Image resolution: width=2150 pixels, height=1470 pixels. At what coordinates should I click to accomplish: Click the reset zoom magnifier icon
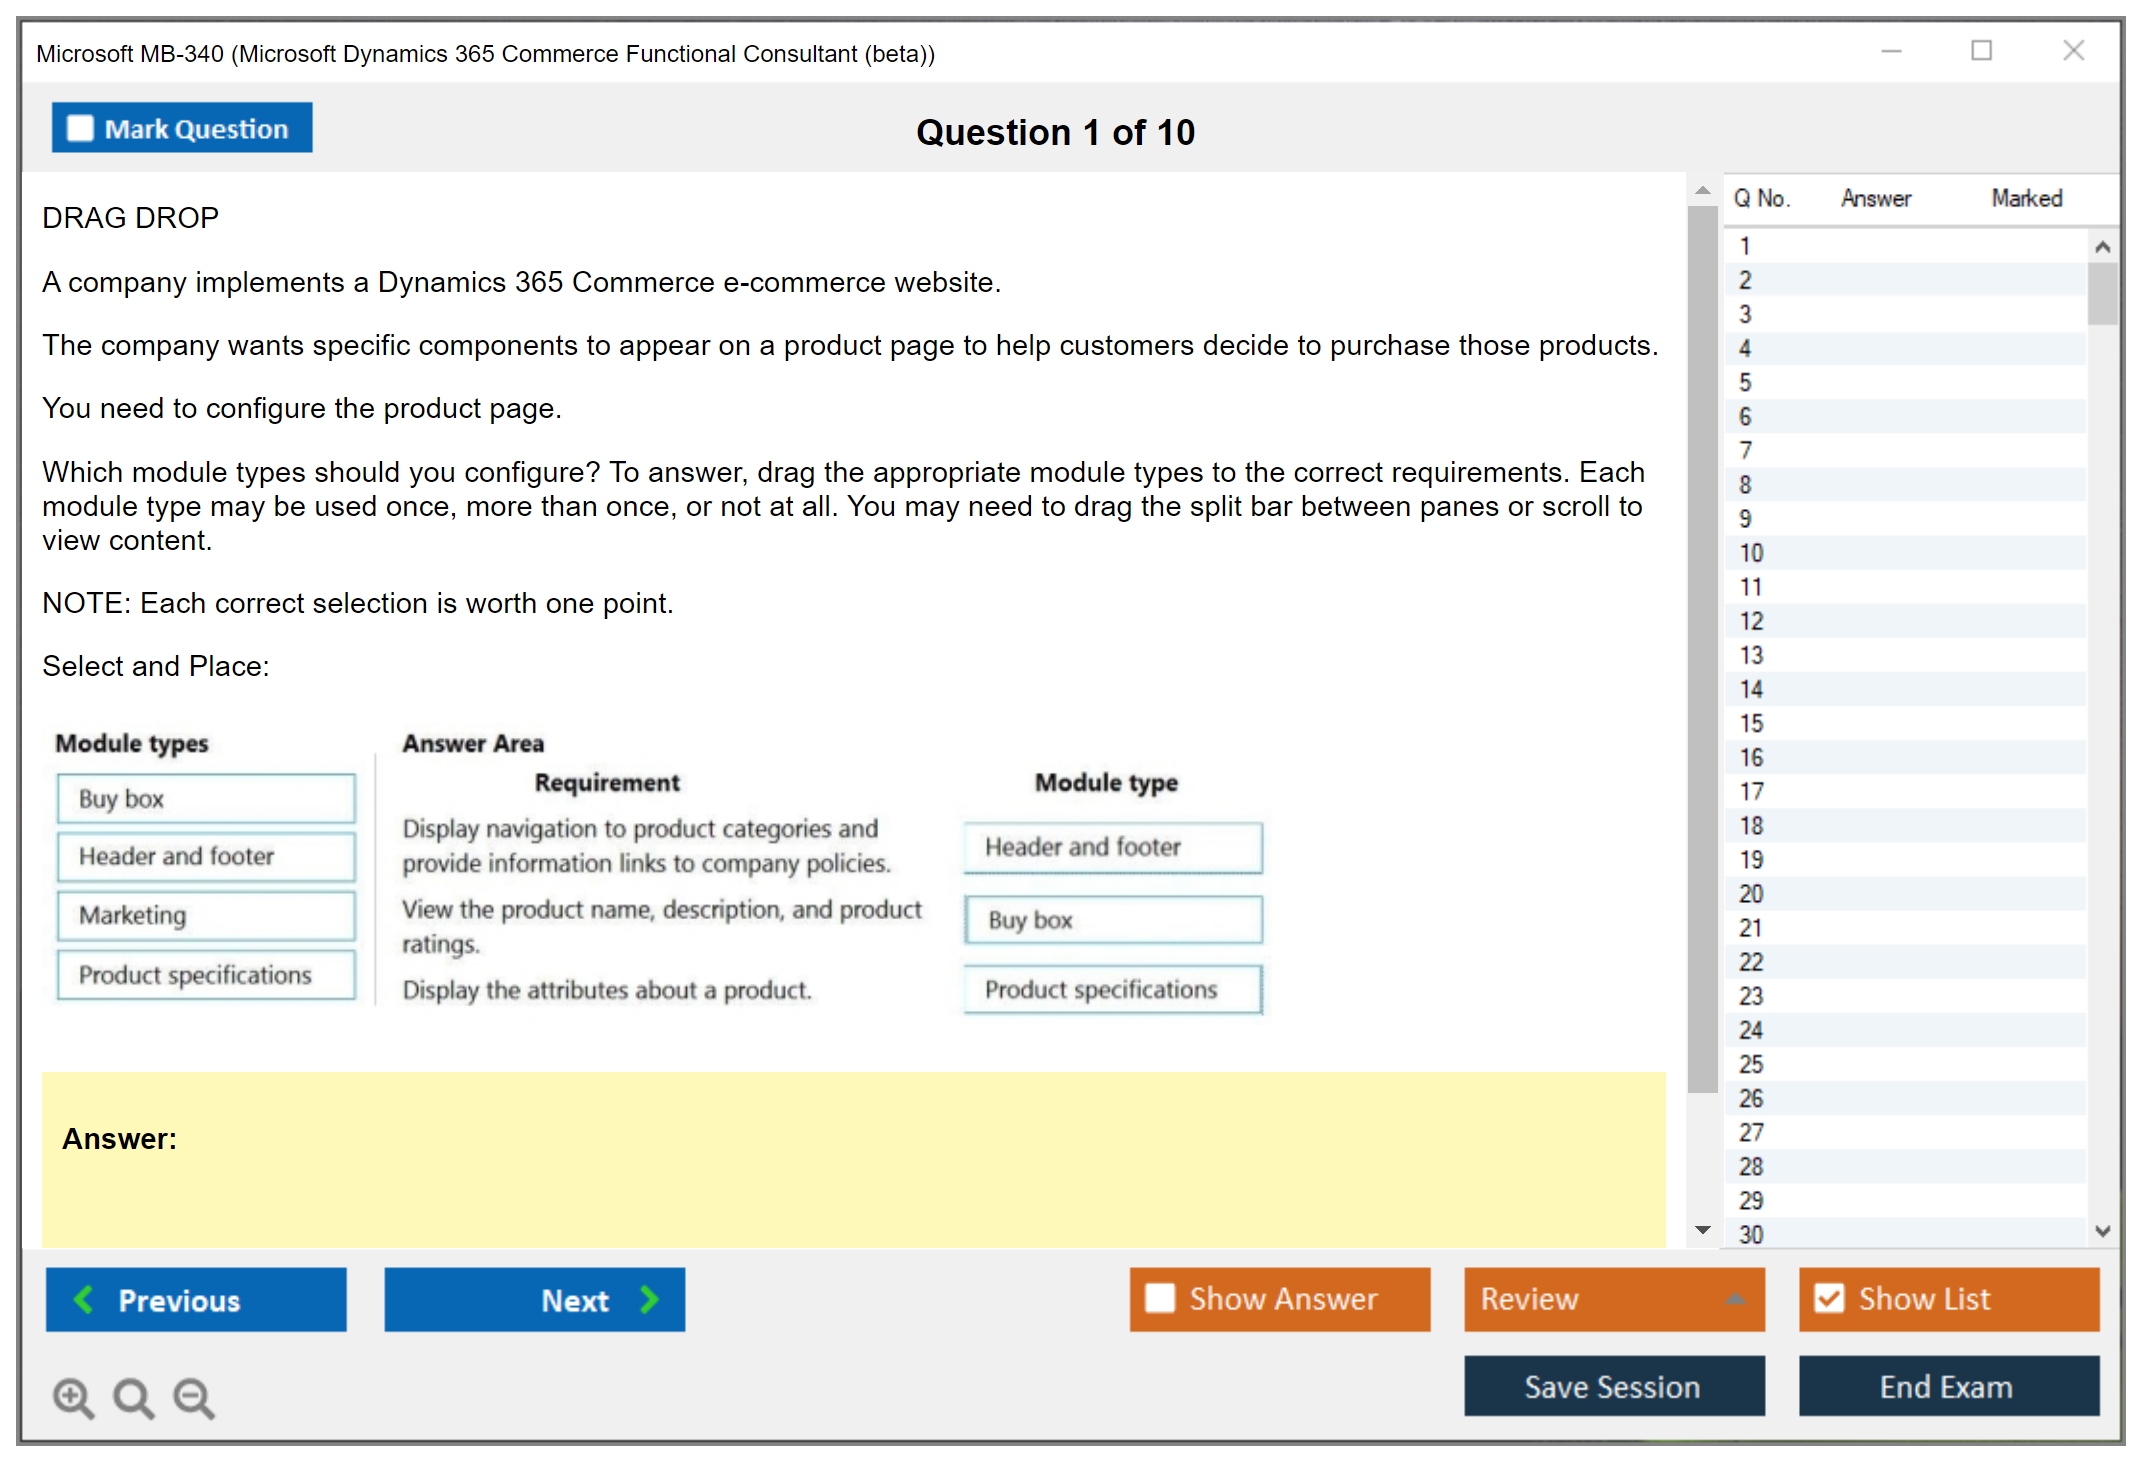pos(132,1396)
